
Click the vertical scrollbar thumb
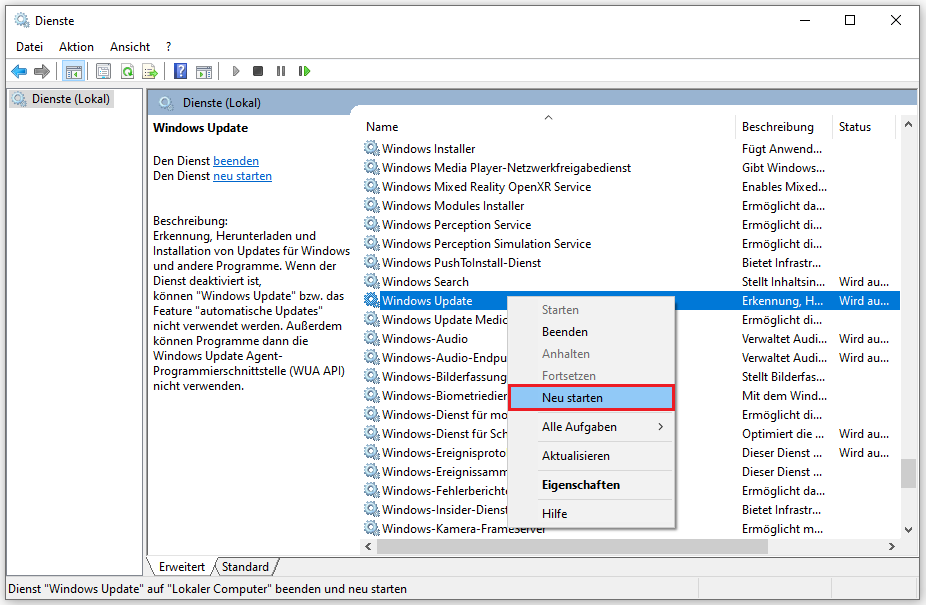click(x=908, y=473)
